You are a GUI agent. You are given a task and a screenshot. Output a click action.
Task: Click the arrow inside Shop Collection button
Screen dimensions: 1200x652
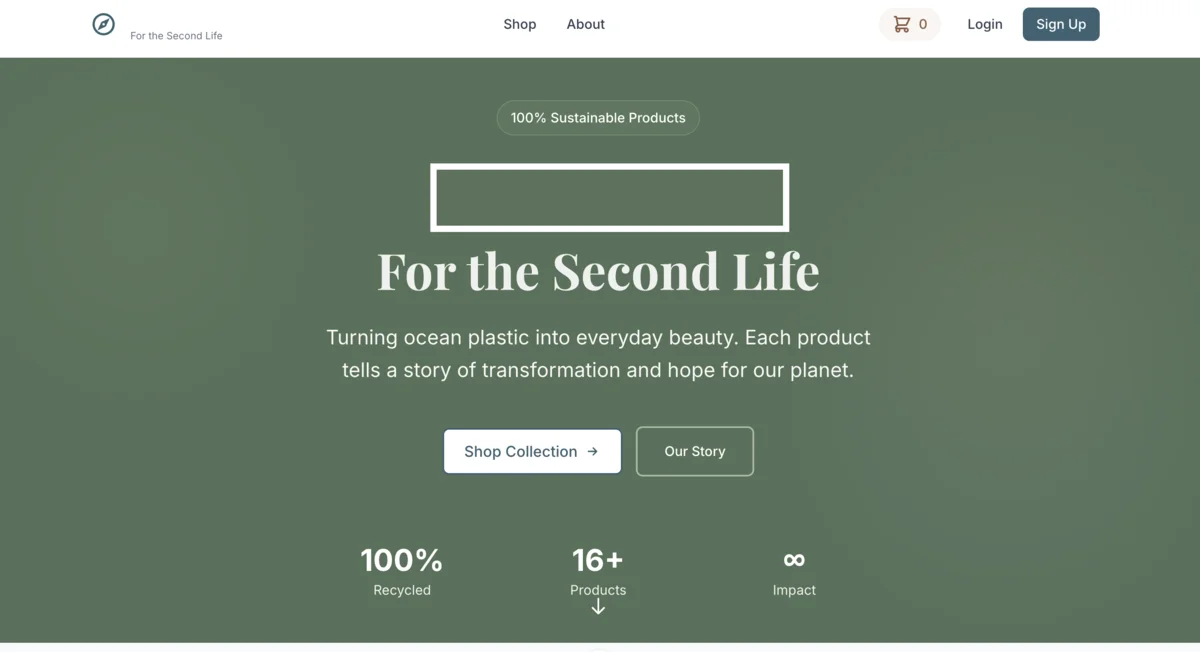pos(592,451)
